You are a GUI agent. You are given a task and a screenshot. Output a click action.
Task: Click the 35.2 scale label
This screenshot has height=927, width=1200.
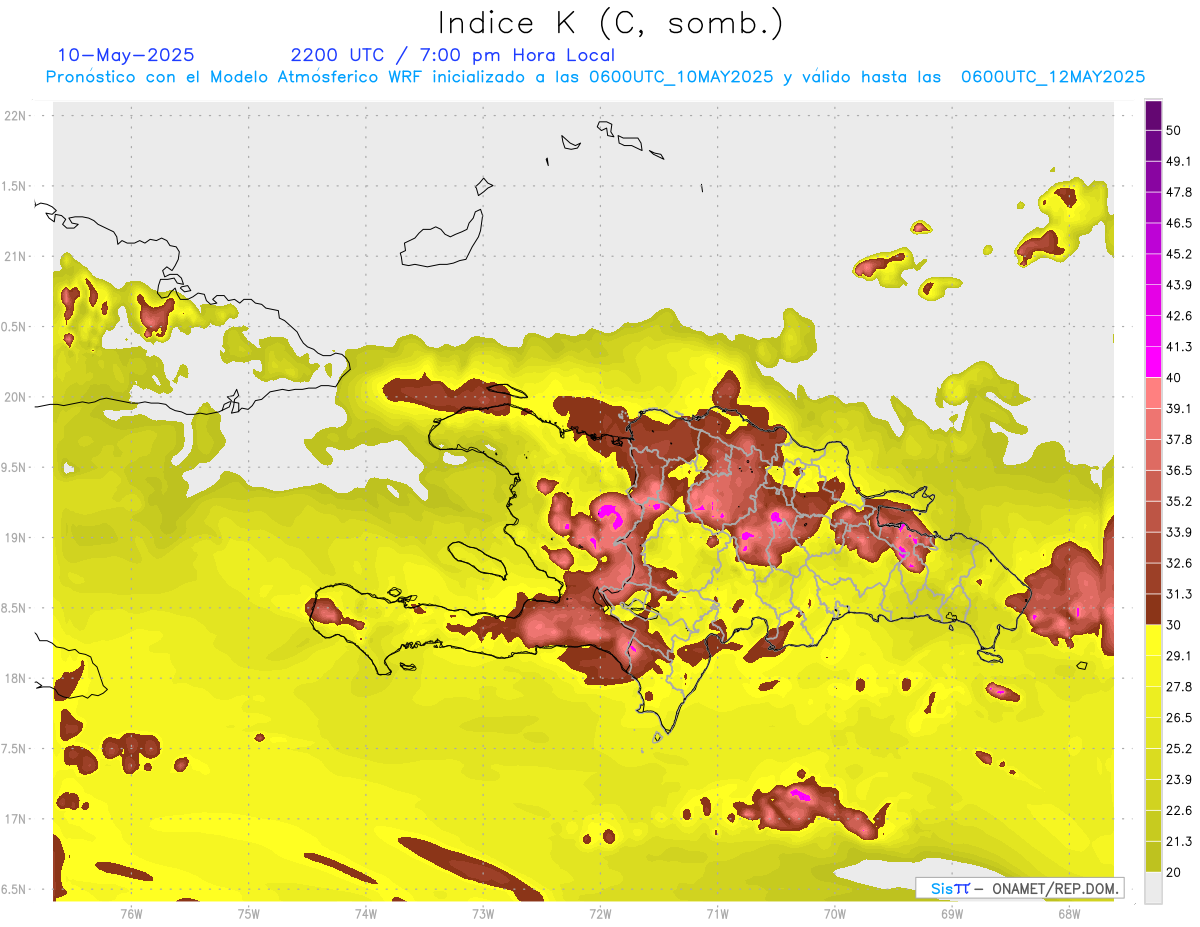(x=1179, y=501)
